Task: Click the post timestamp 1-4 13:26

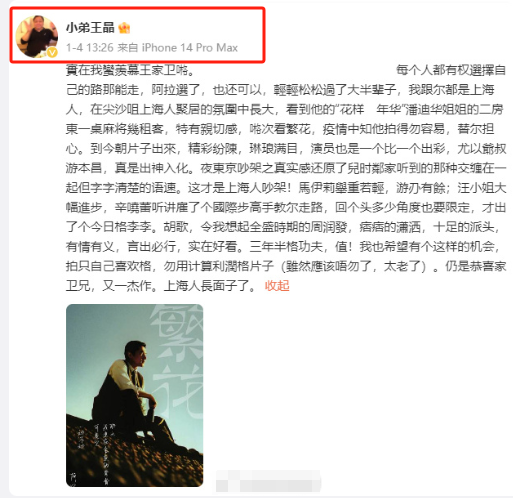Action: (90, 48)
